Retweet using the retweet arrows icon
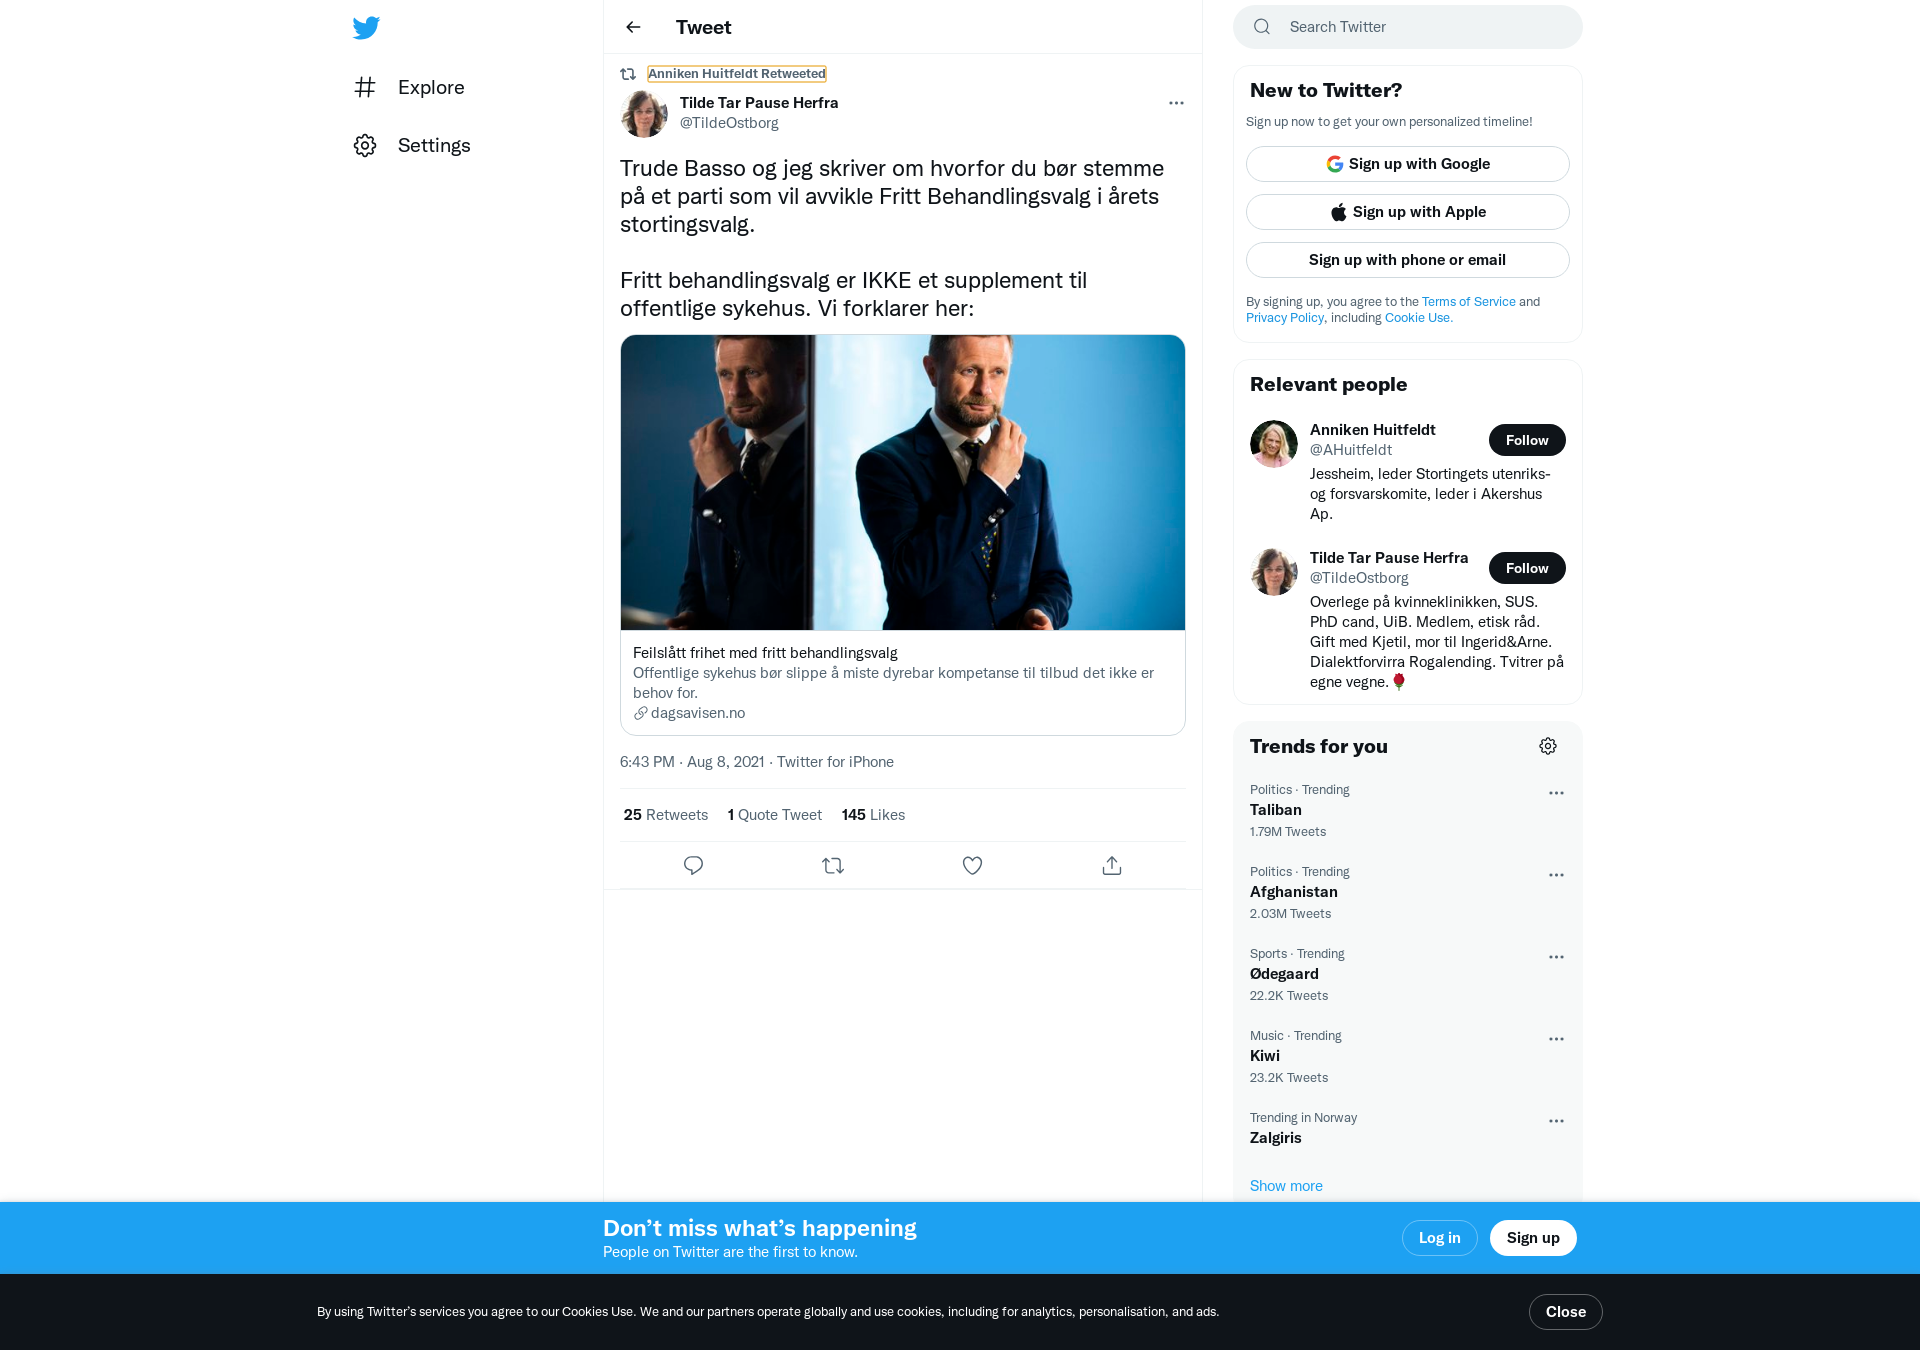Viewport: 1920px width, 1350px height. [x=833, y=865]
